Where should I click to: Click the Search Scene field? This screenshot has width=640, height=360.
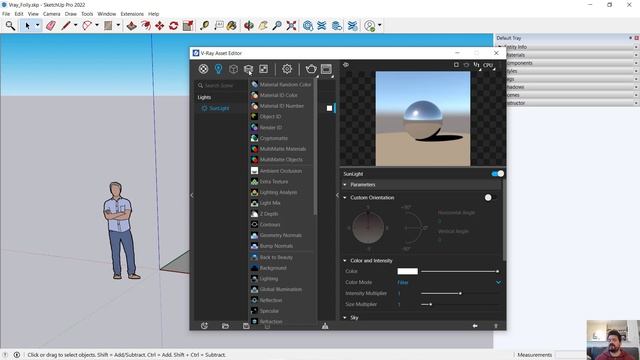[x=220, y=85]
